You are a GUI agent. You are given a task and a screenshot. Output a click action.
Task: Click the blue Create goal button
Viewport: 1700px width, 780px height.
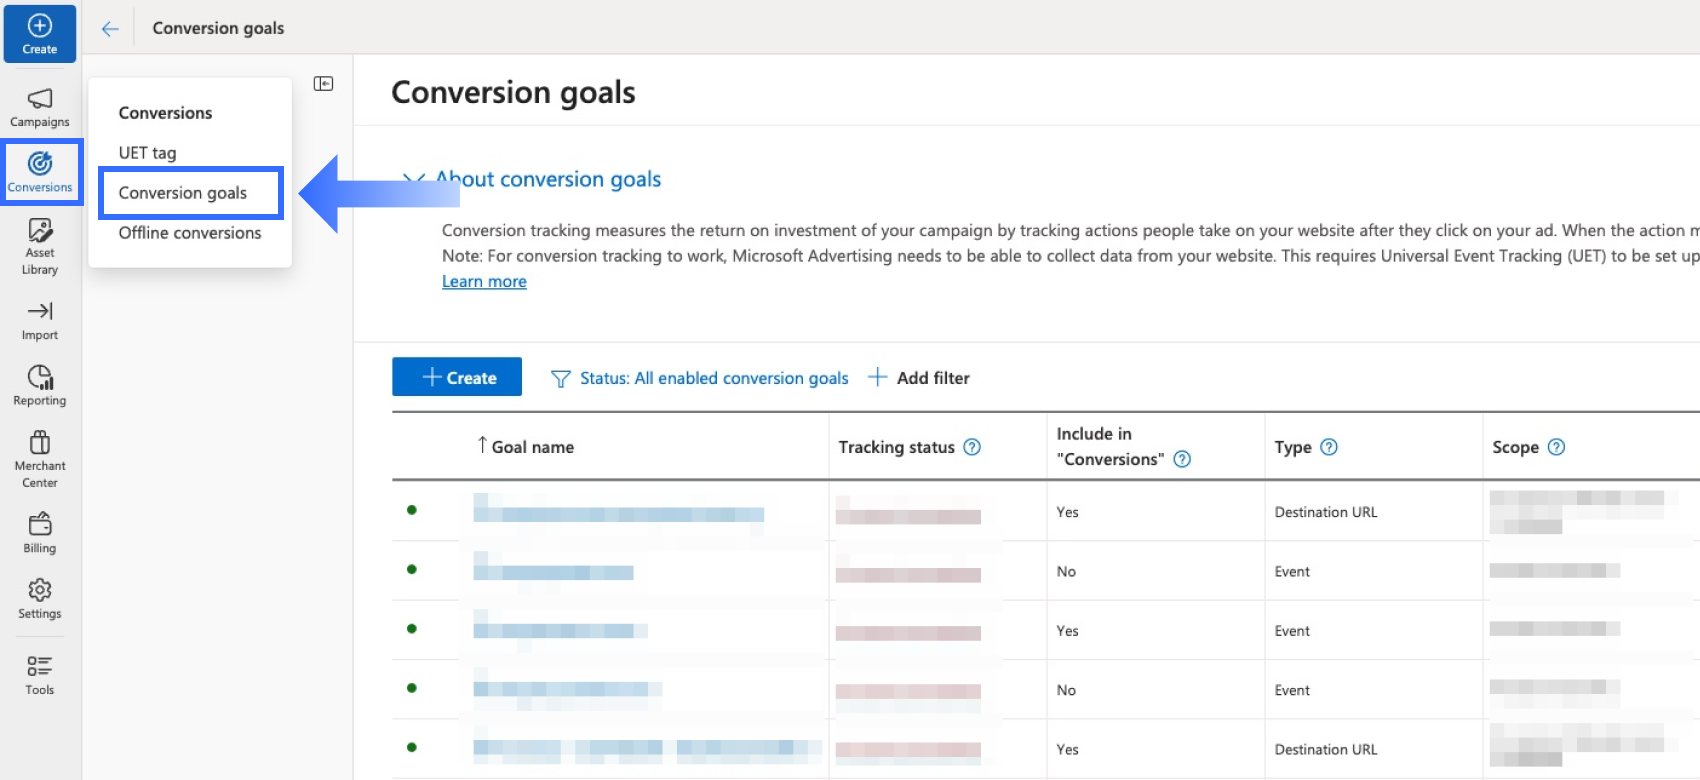pyautogui.click(x=457, y=377)
